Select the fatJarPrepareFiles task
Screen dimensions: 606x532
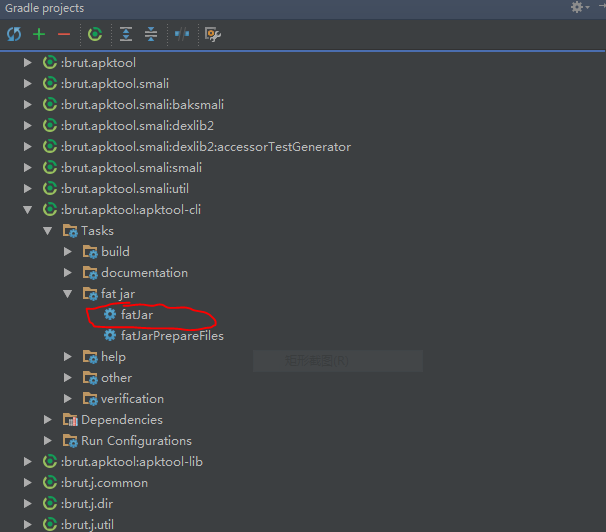[172, 336]
